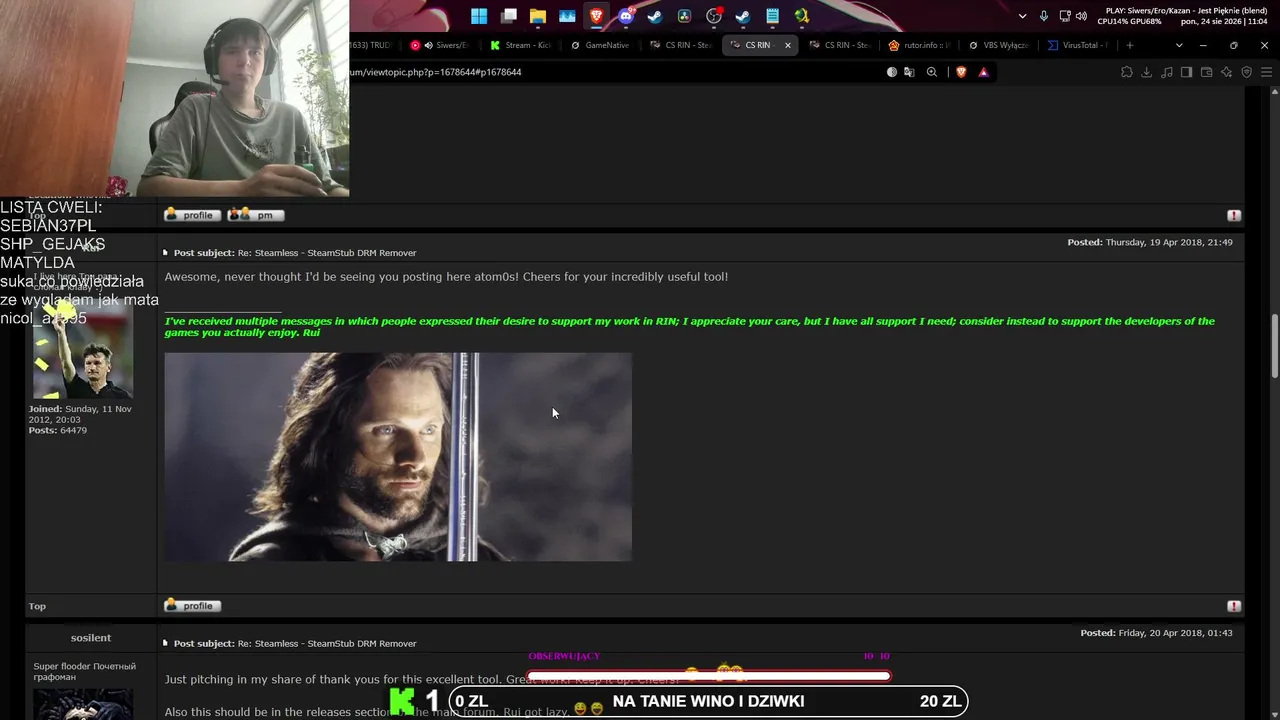Open the Brave VPN shield icon

click(1247, 72)
